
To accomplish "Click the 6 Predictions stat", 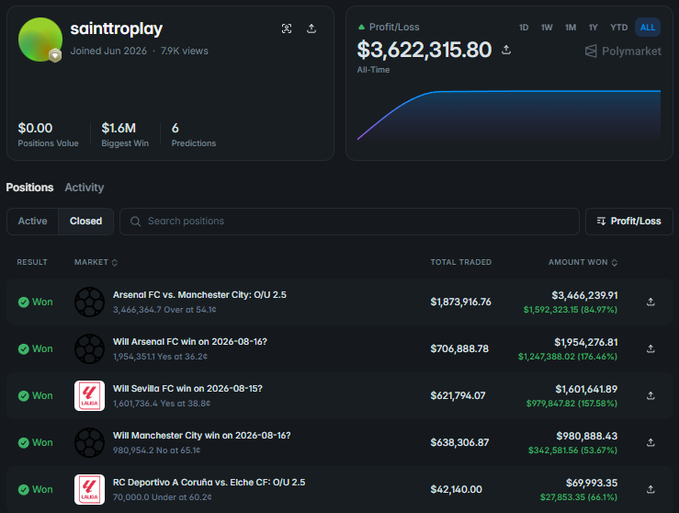I will point(194,134).
